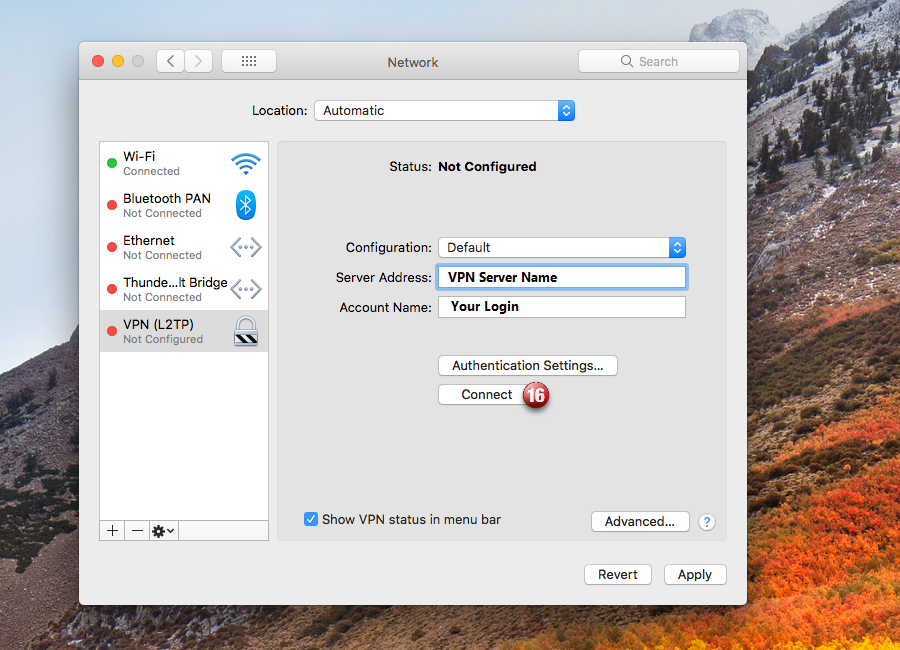Select the Wi-Fi service in the list

pyautogui.click(x=184, y=163)
